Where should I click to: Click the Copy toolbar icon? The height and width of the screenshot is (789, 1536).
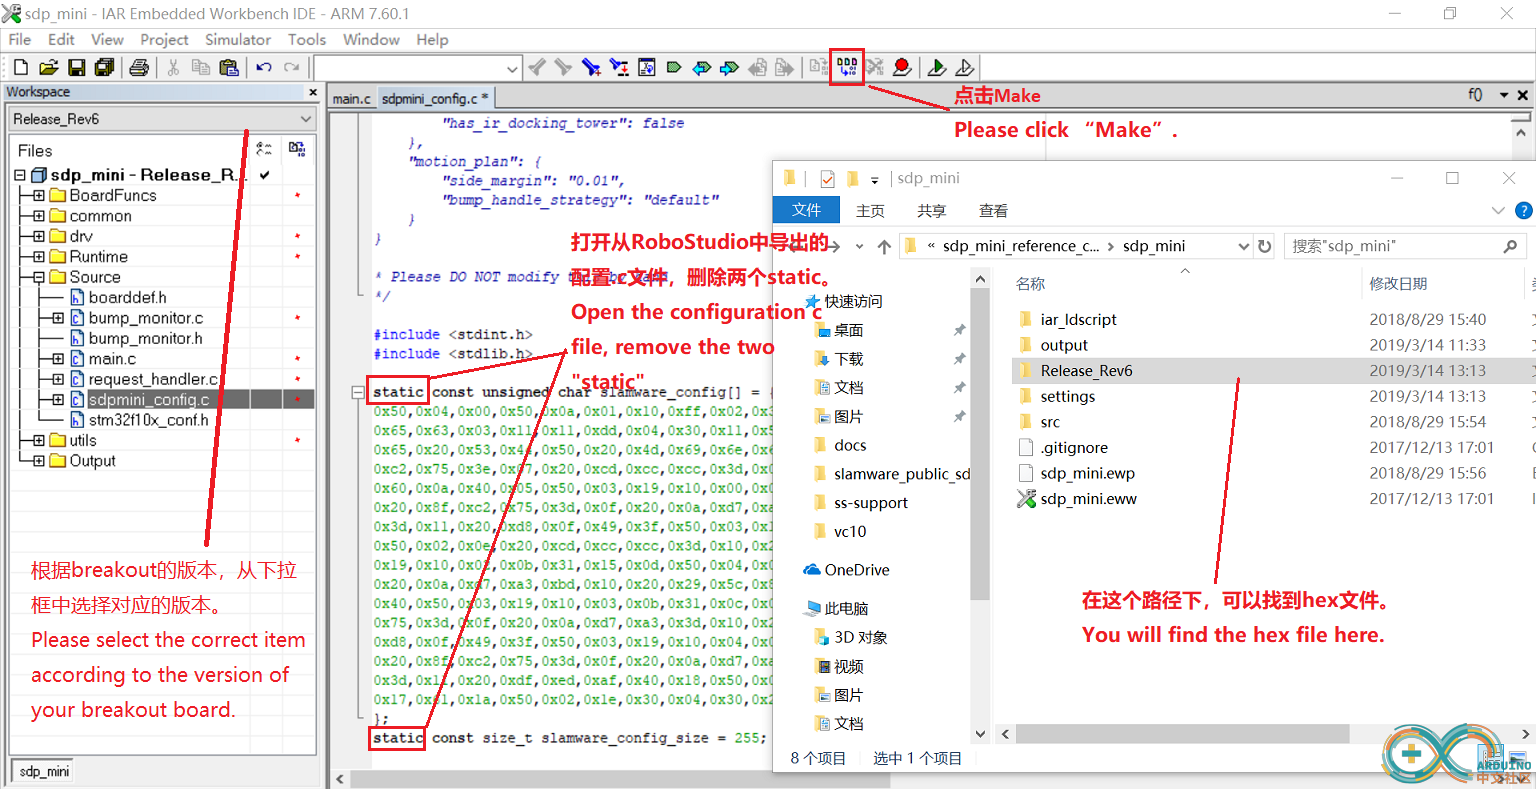201,68
